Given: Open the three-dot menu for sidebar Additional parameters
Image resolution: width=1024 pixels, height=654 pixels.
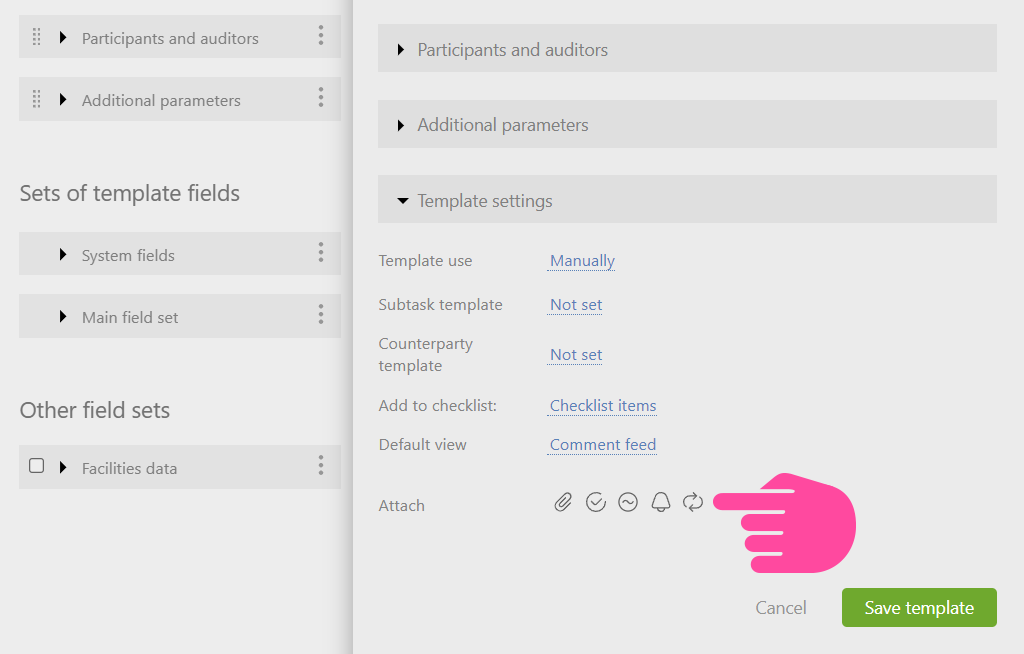Looking at the screenshot, I should 321,98.
